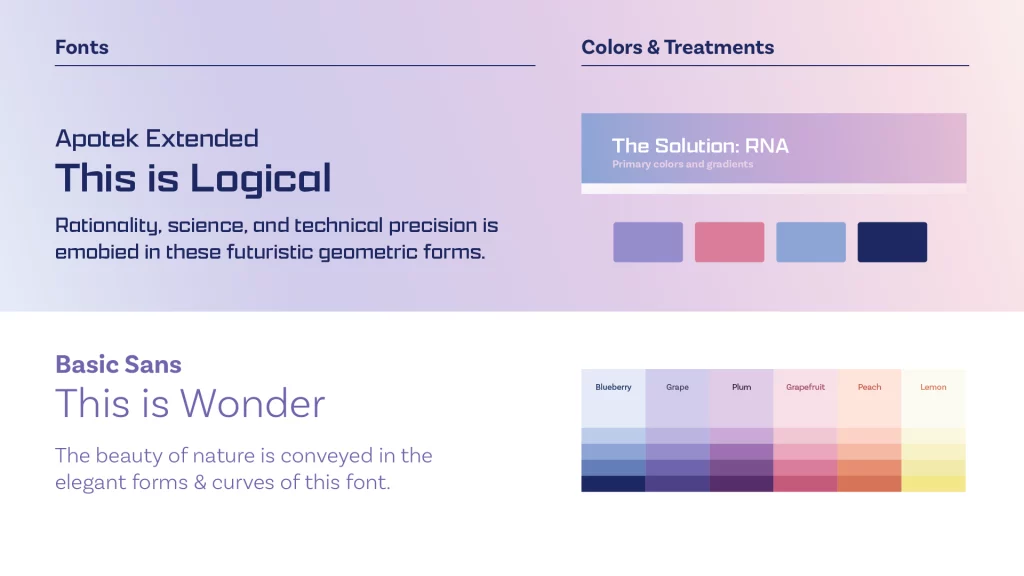The image size is (1024, 576).
Task: Select the darkest Blueberry shade
Action: pos(613,484)
